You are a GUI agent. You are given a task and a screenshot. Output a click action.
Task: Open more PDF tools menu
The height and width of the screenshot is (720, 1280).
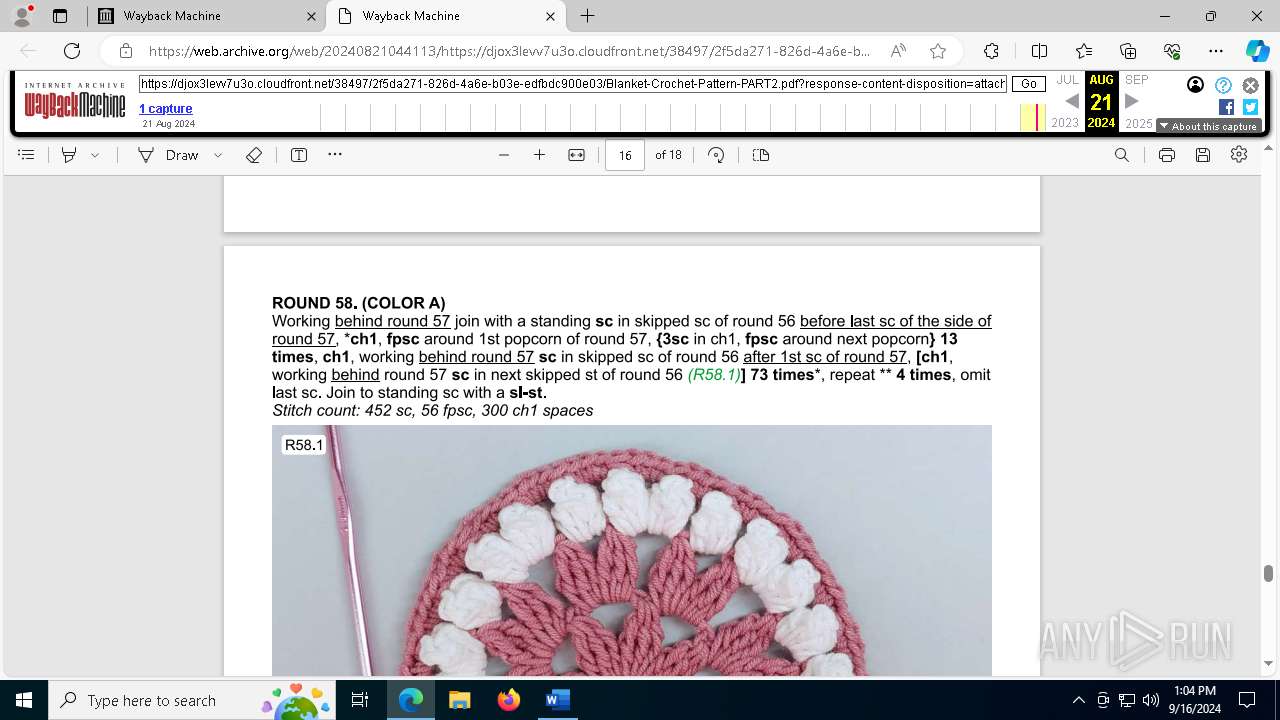(335, 155)
